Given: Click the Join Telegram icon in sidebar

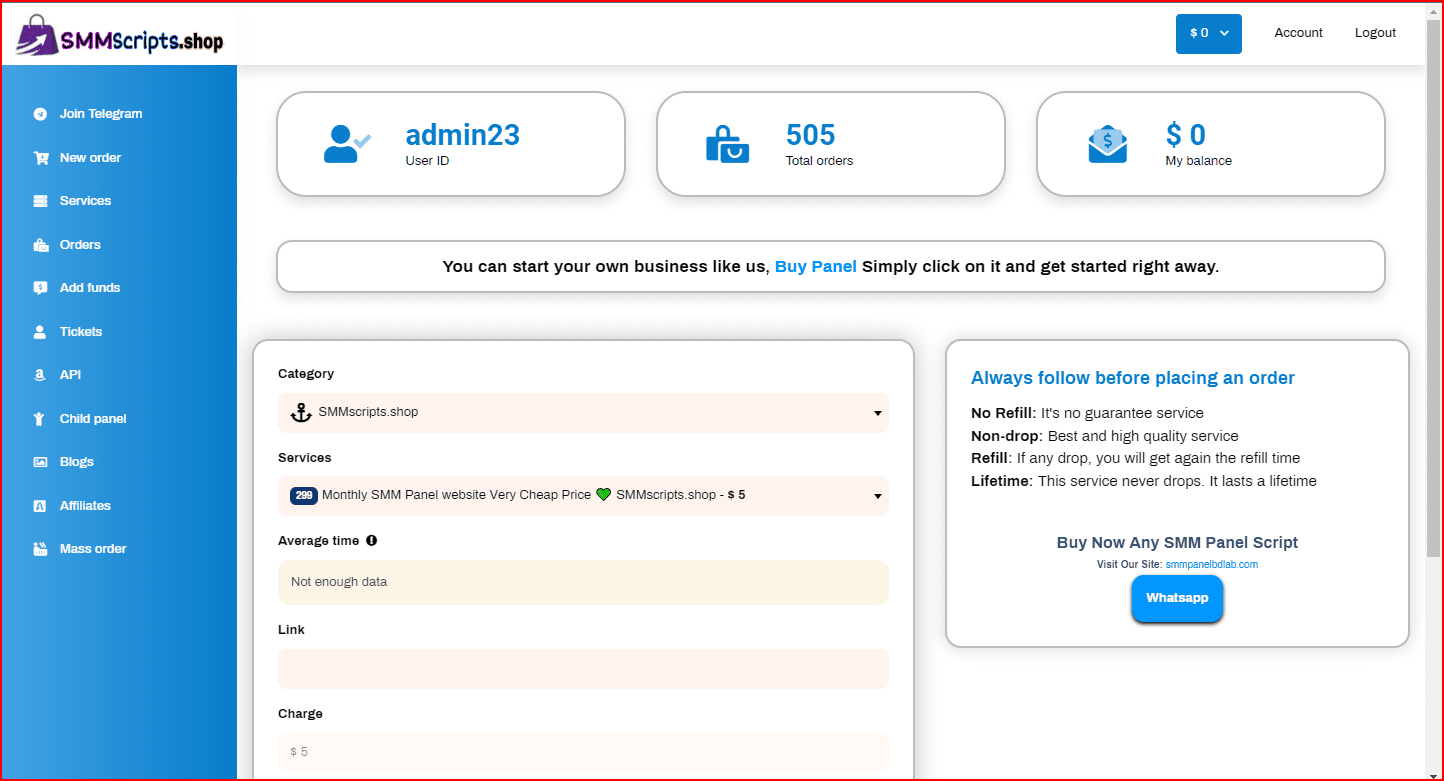Looking at the screenshot, I should 40,114.
